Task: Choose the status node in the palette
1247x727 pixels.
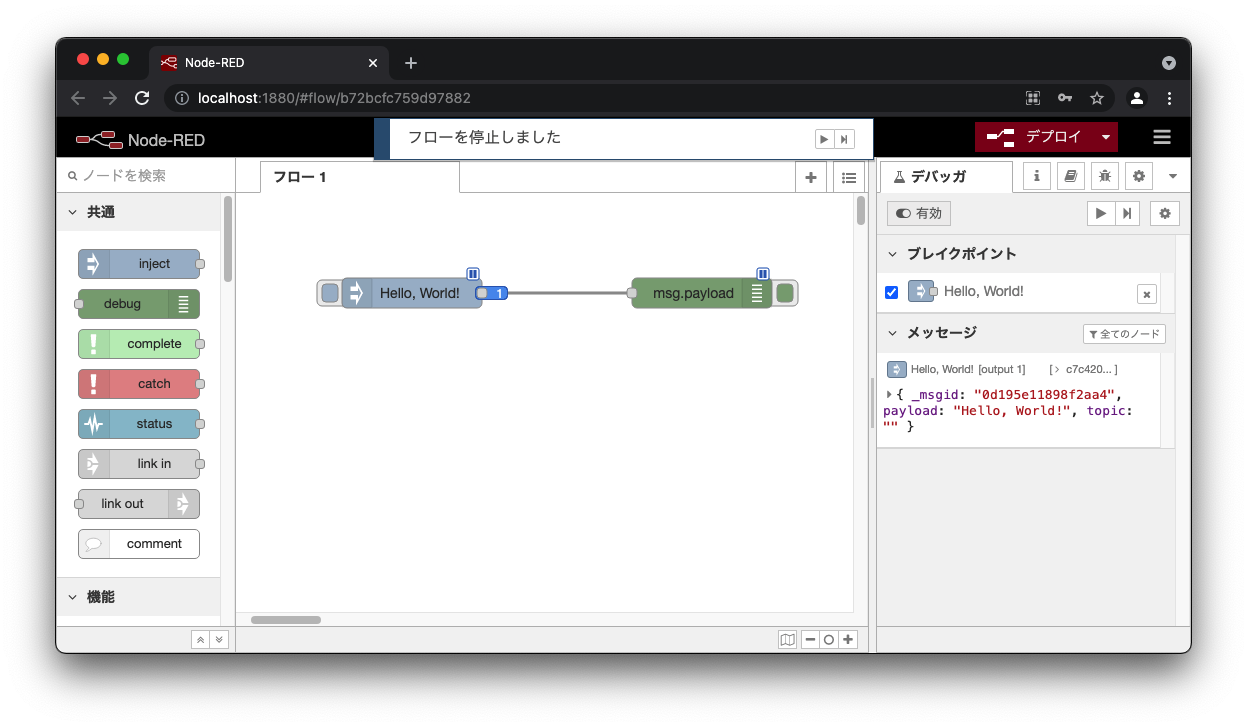Action: 139,424
